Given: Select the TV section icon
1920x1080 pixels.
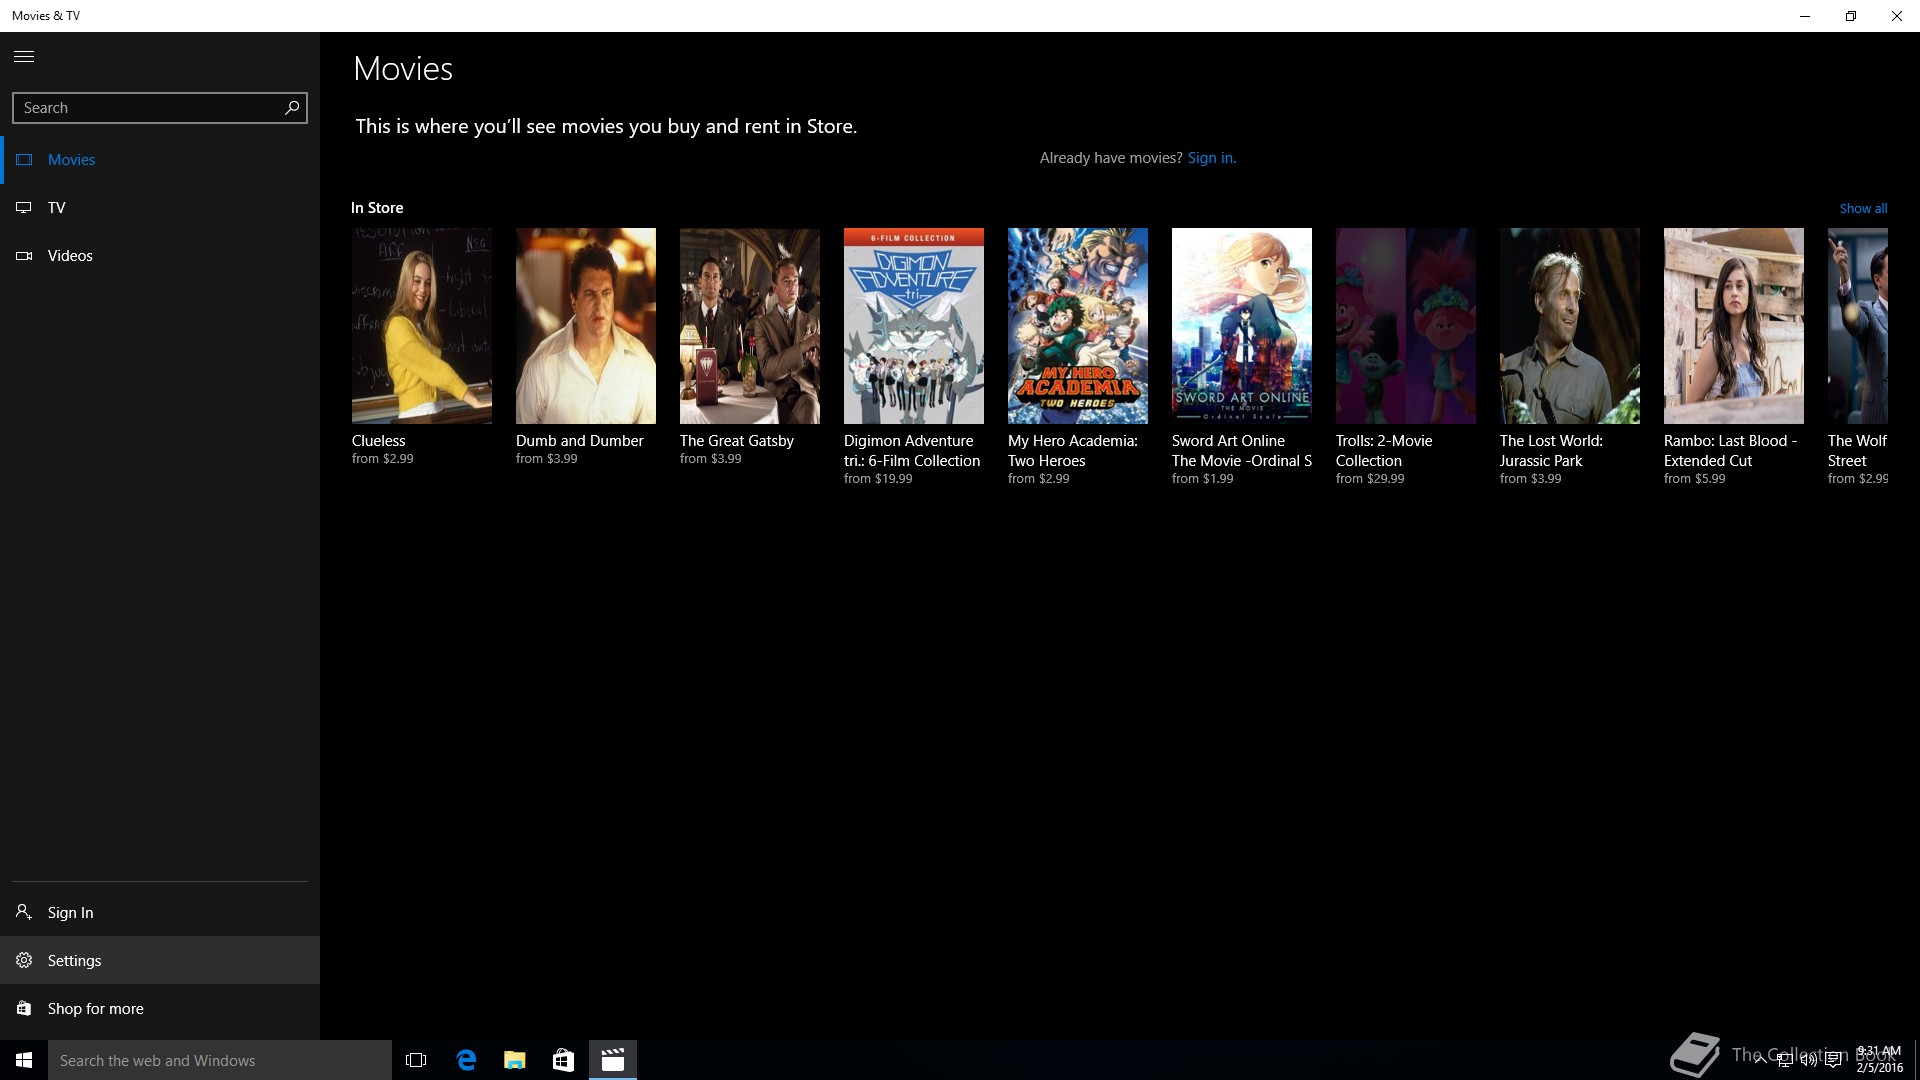Looking at the screenshot, I should point(24,208).
